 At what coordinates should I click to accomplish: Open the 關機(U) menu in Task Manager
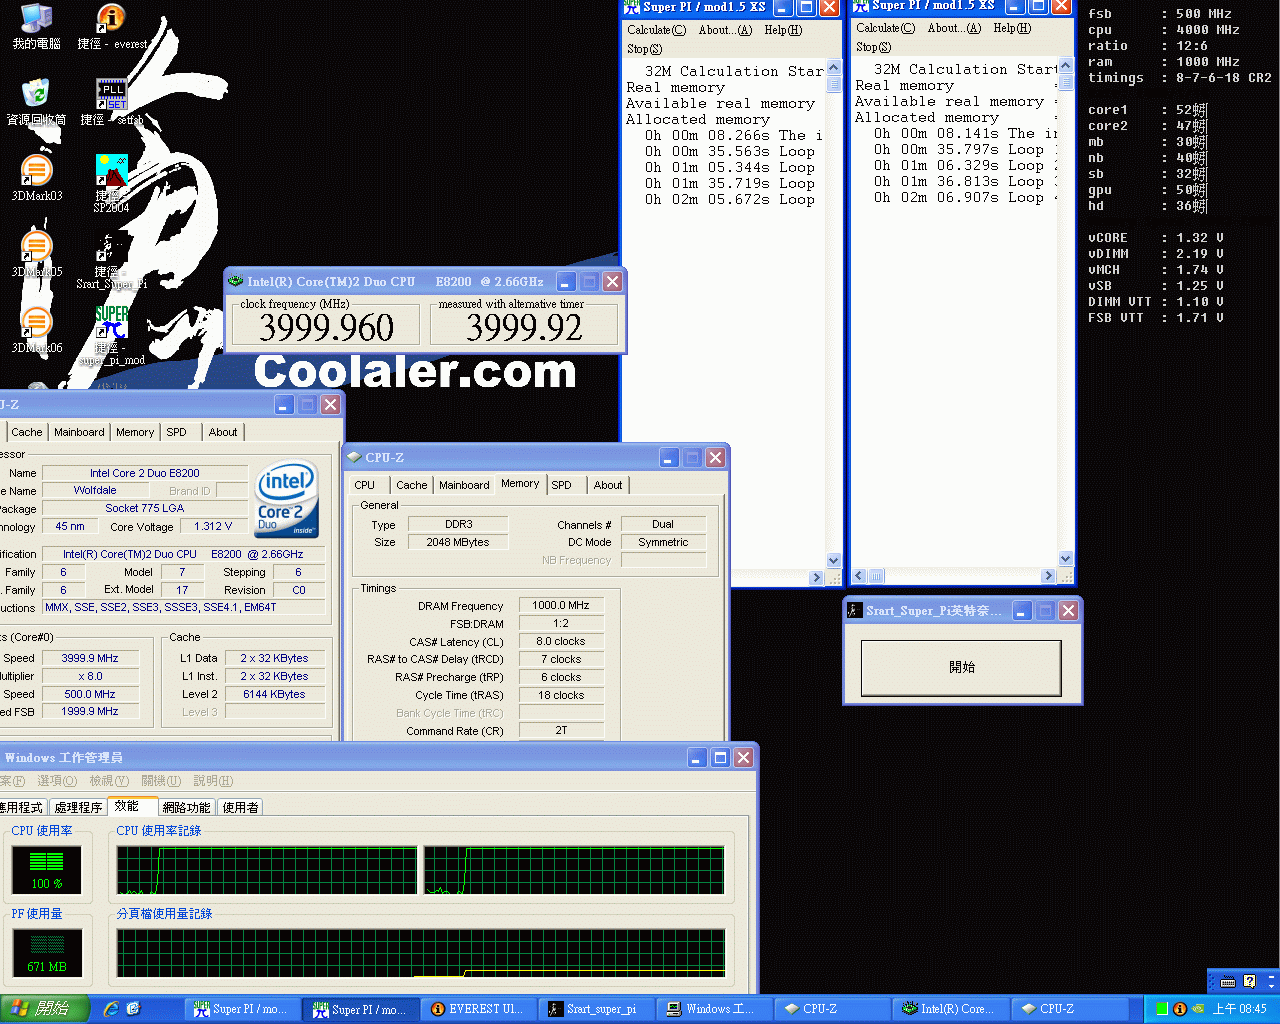click(161, 781)
